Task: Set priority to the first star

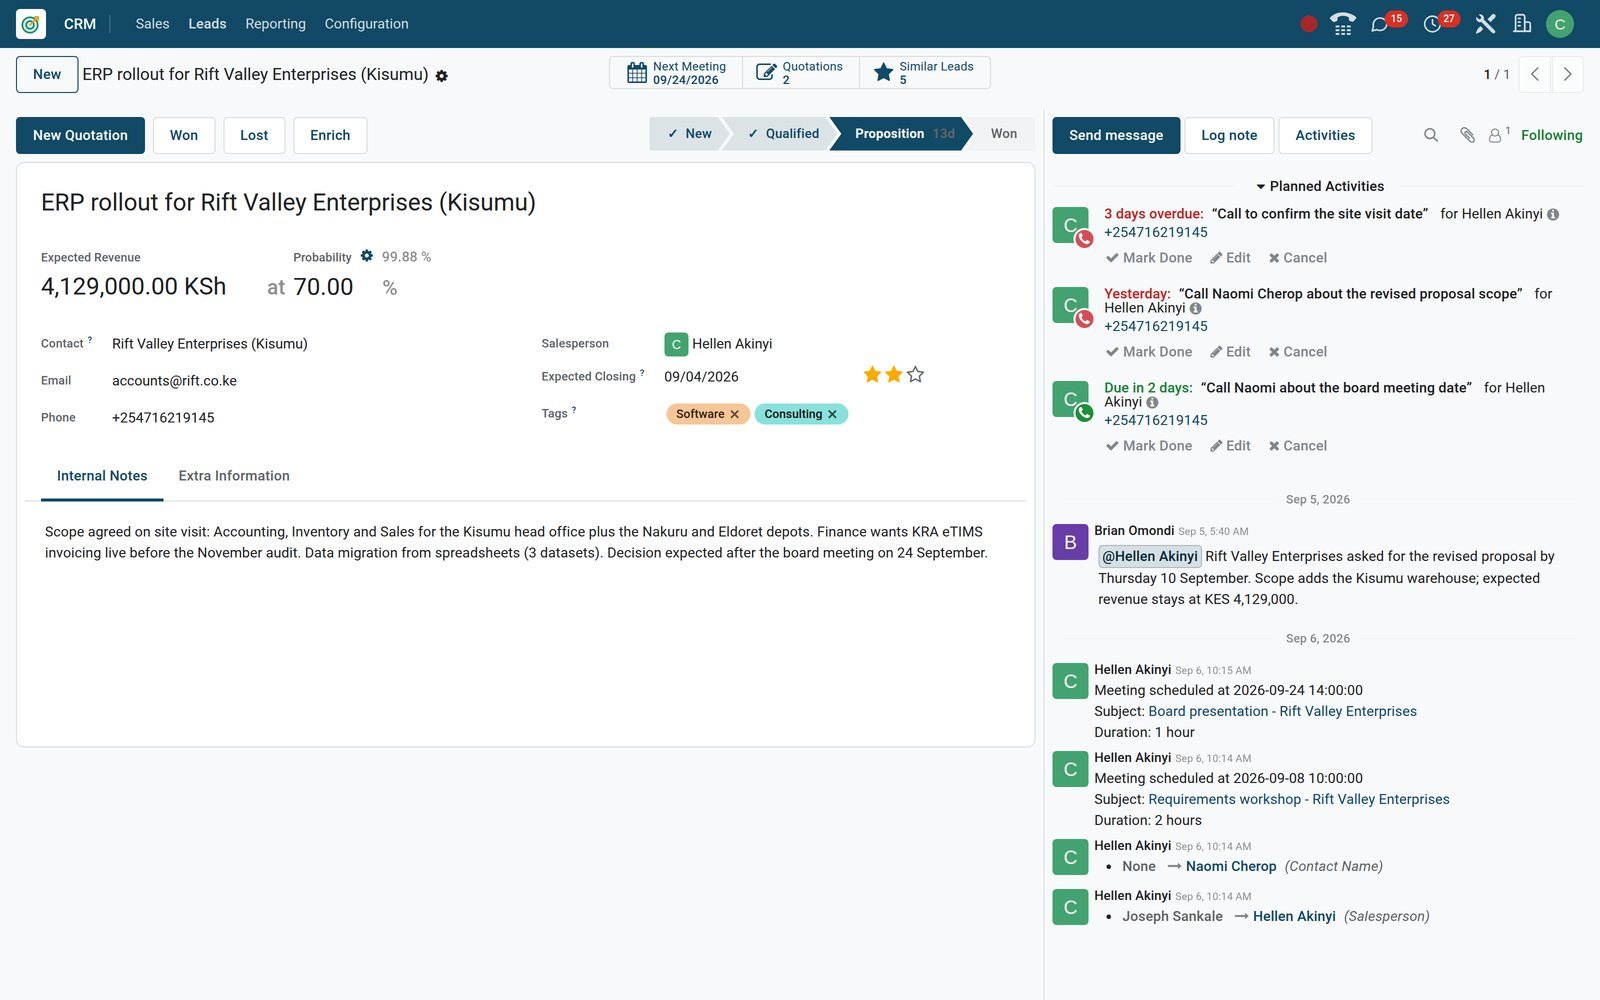Action: coord(872,375)
